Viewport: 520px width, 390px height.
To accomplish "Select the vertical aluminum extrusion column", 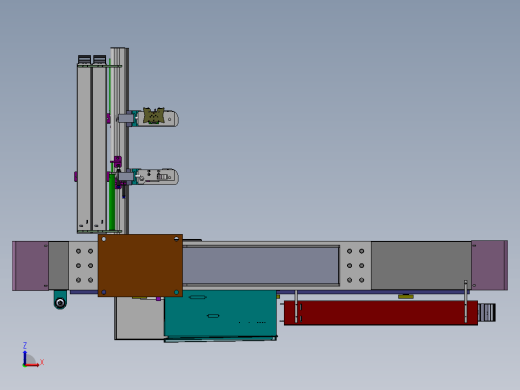I will (x=120, y=141).
